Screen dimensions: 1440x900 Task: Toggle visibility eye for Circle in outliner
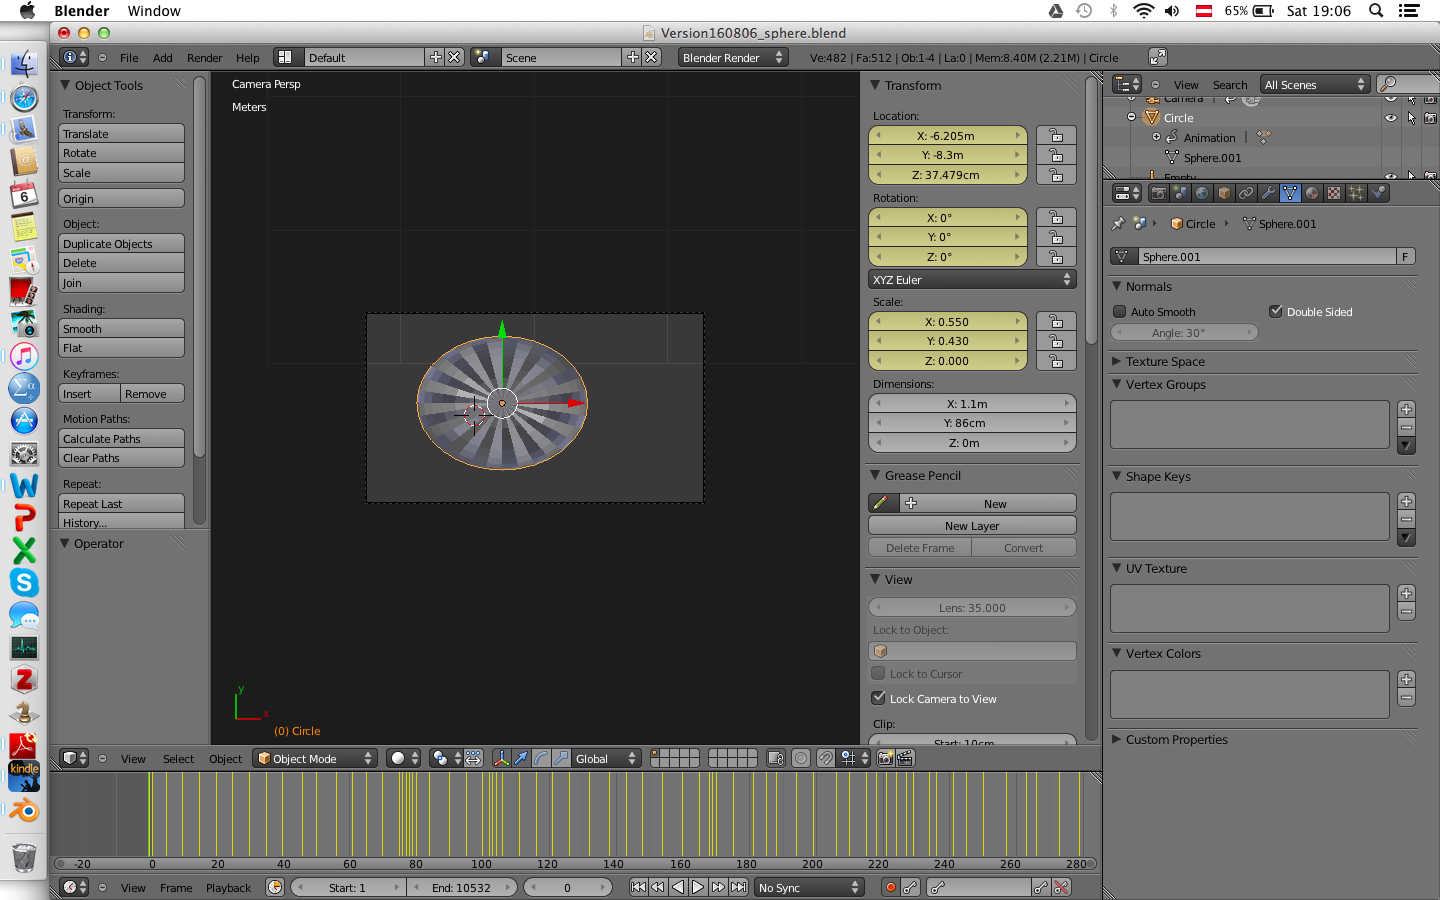[1391, 117]
